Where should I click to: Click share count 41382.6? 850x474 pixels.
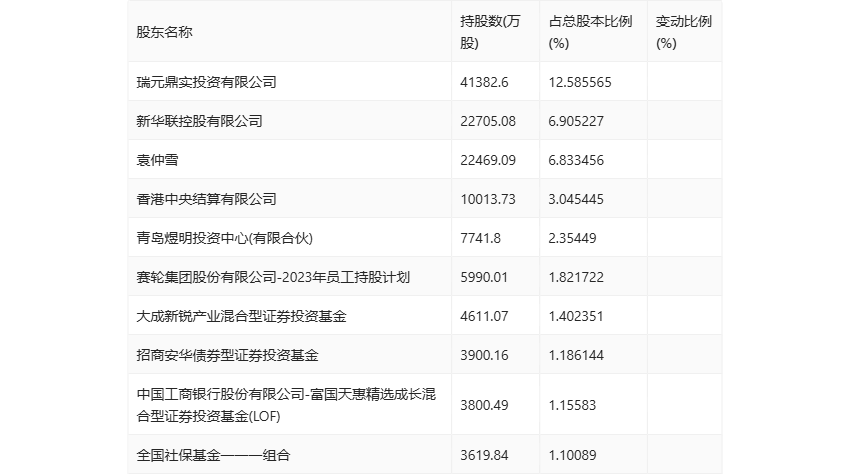(x=484, y=82)
